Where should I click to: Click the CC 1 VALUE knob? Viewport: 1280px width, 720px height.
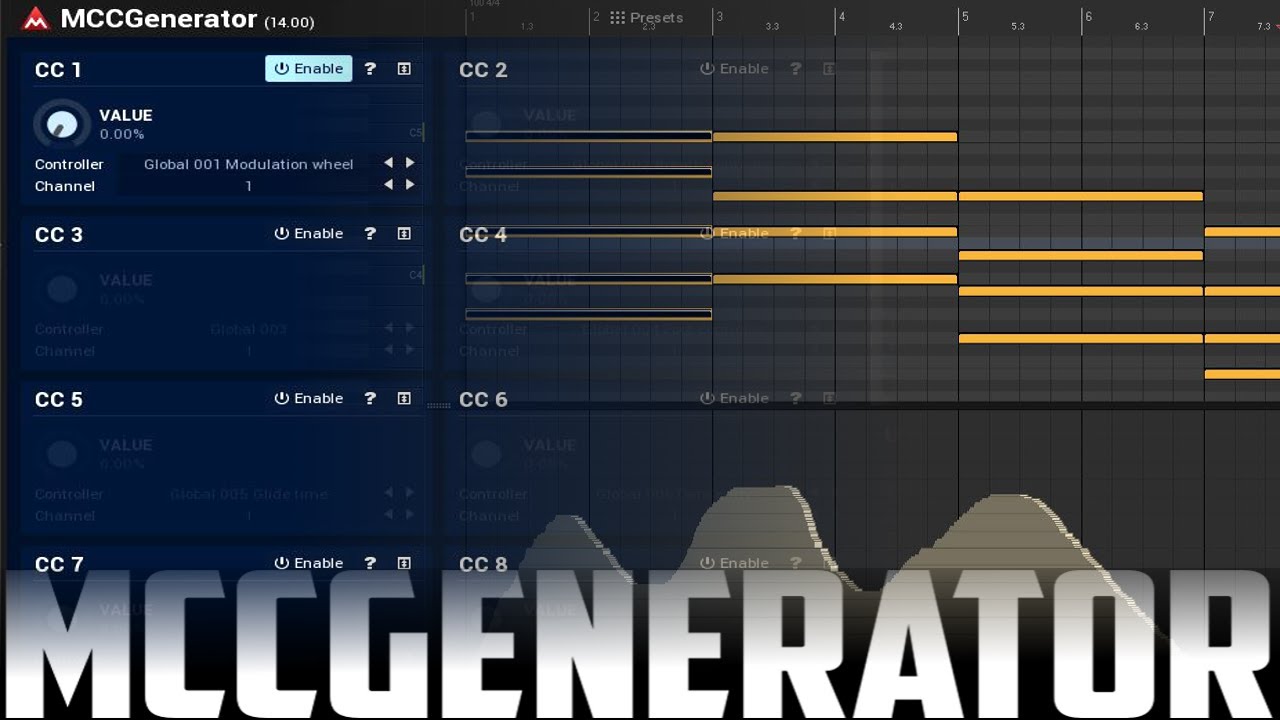(62, 124)
